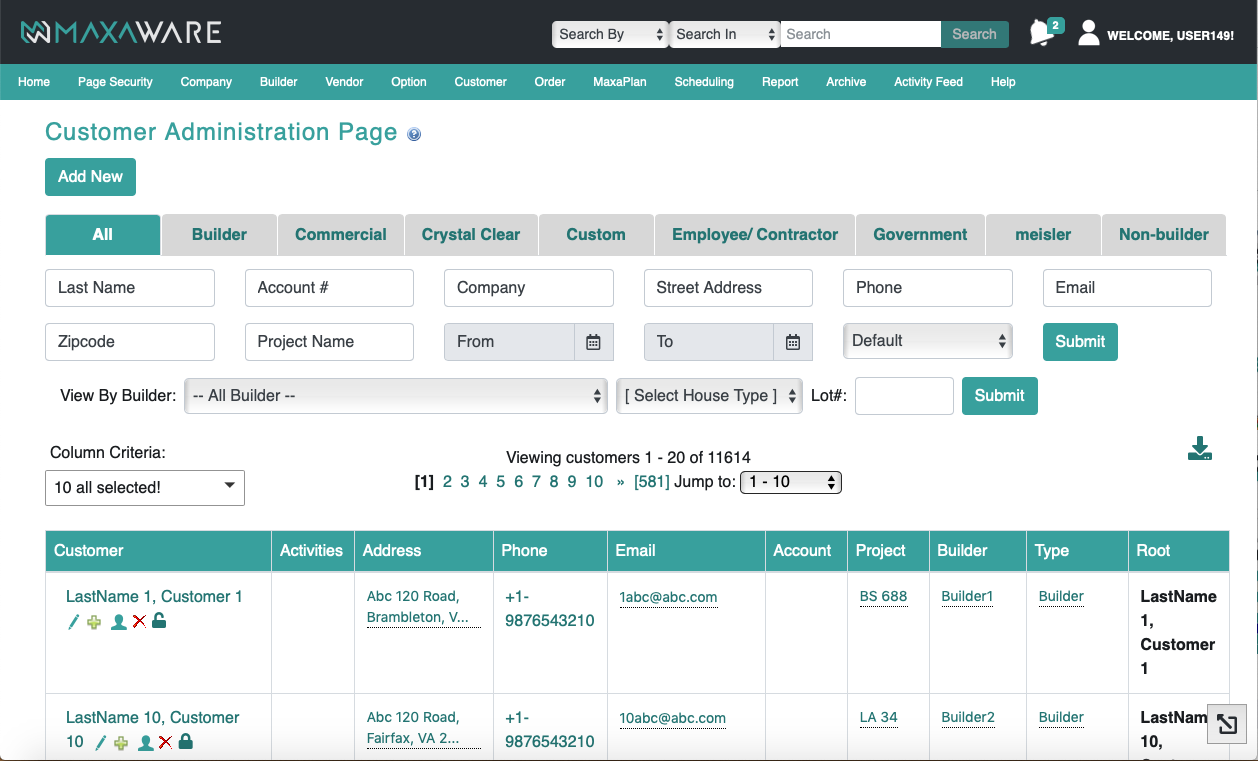Click the open padlock icon for LastName 1

[159, 621]
